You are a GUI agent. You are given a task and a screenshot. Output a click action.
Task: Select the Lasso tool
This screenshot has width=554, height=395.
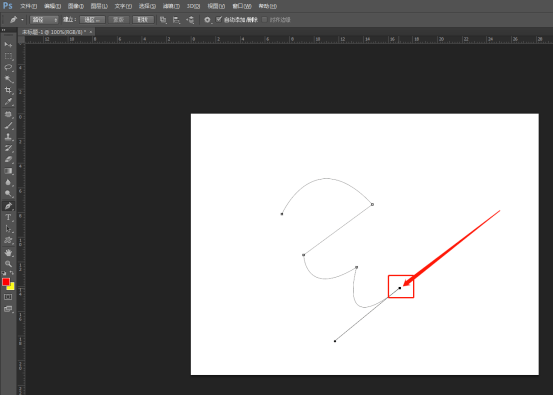coord(8,67)
